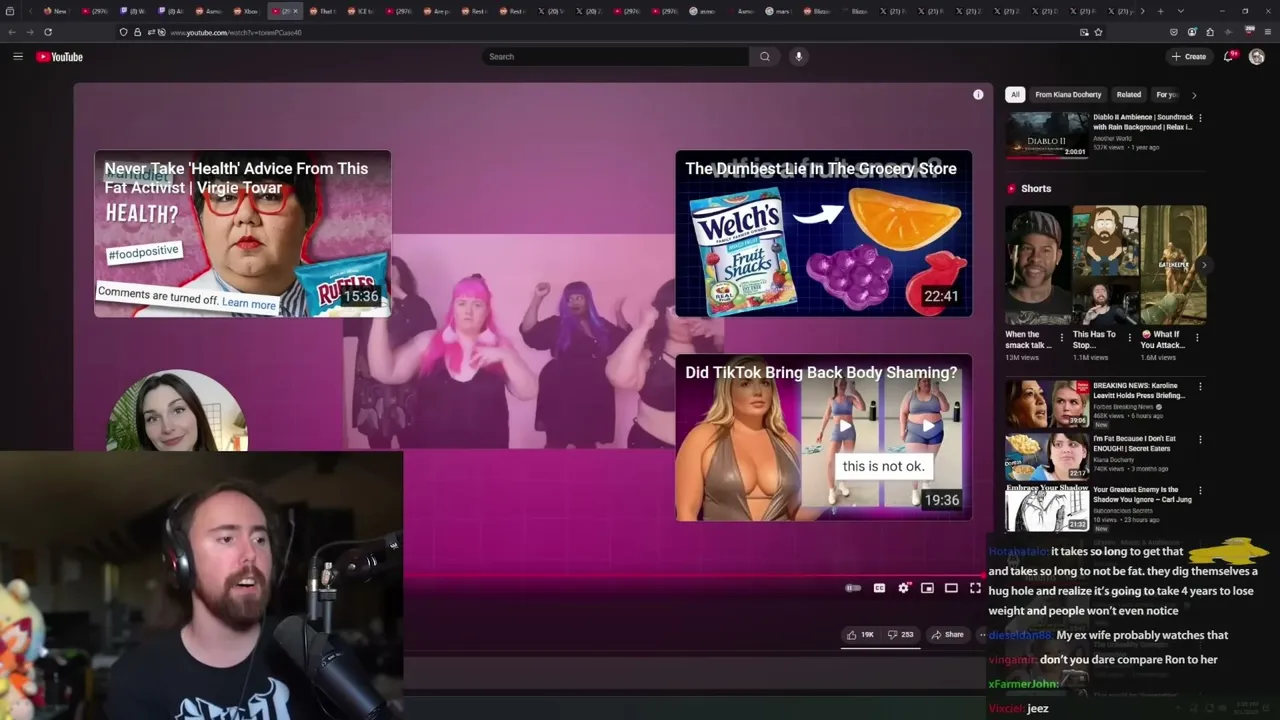Click the search magnifier button
The height and width of the screenshot is (720, 1280).
pyautogui.click(x=765, y=57)
